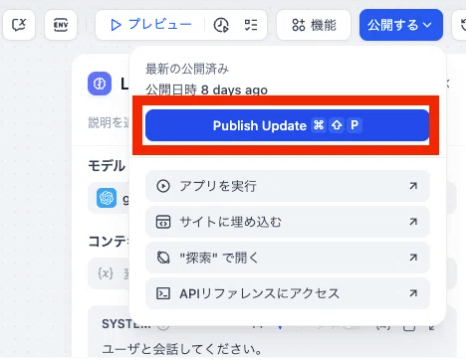Image resolution: width=466 pixels, height=361 pixels.
Task: Click external arrow on "探索" で開く row
Action: click(x=413, y=258)
